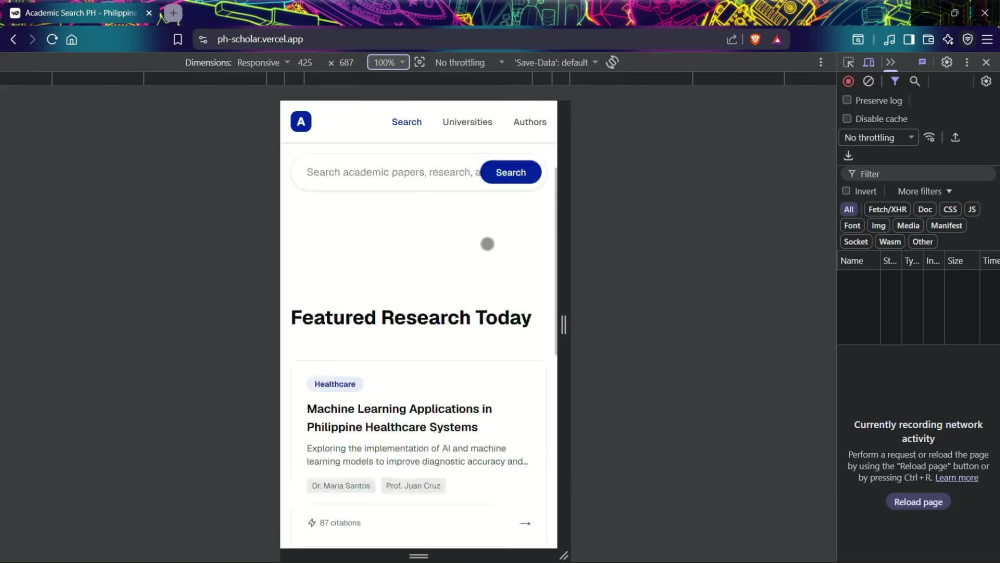Viewport: 1000px width, 563px height.
Task: Open the Dimensions Responsive dropdown
Action: click(263, 62)
